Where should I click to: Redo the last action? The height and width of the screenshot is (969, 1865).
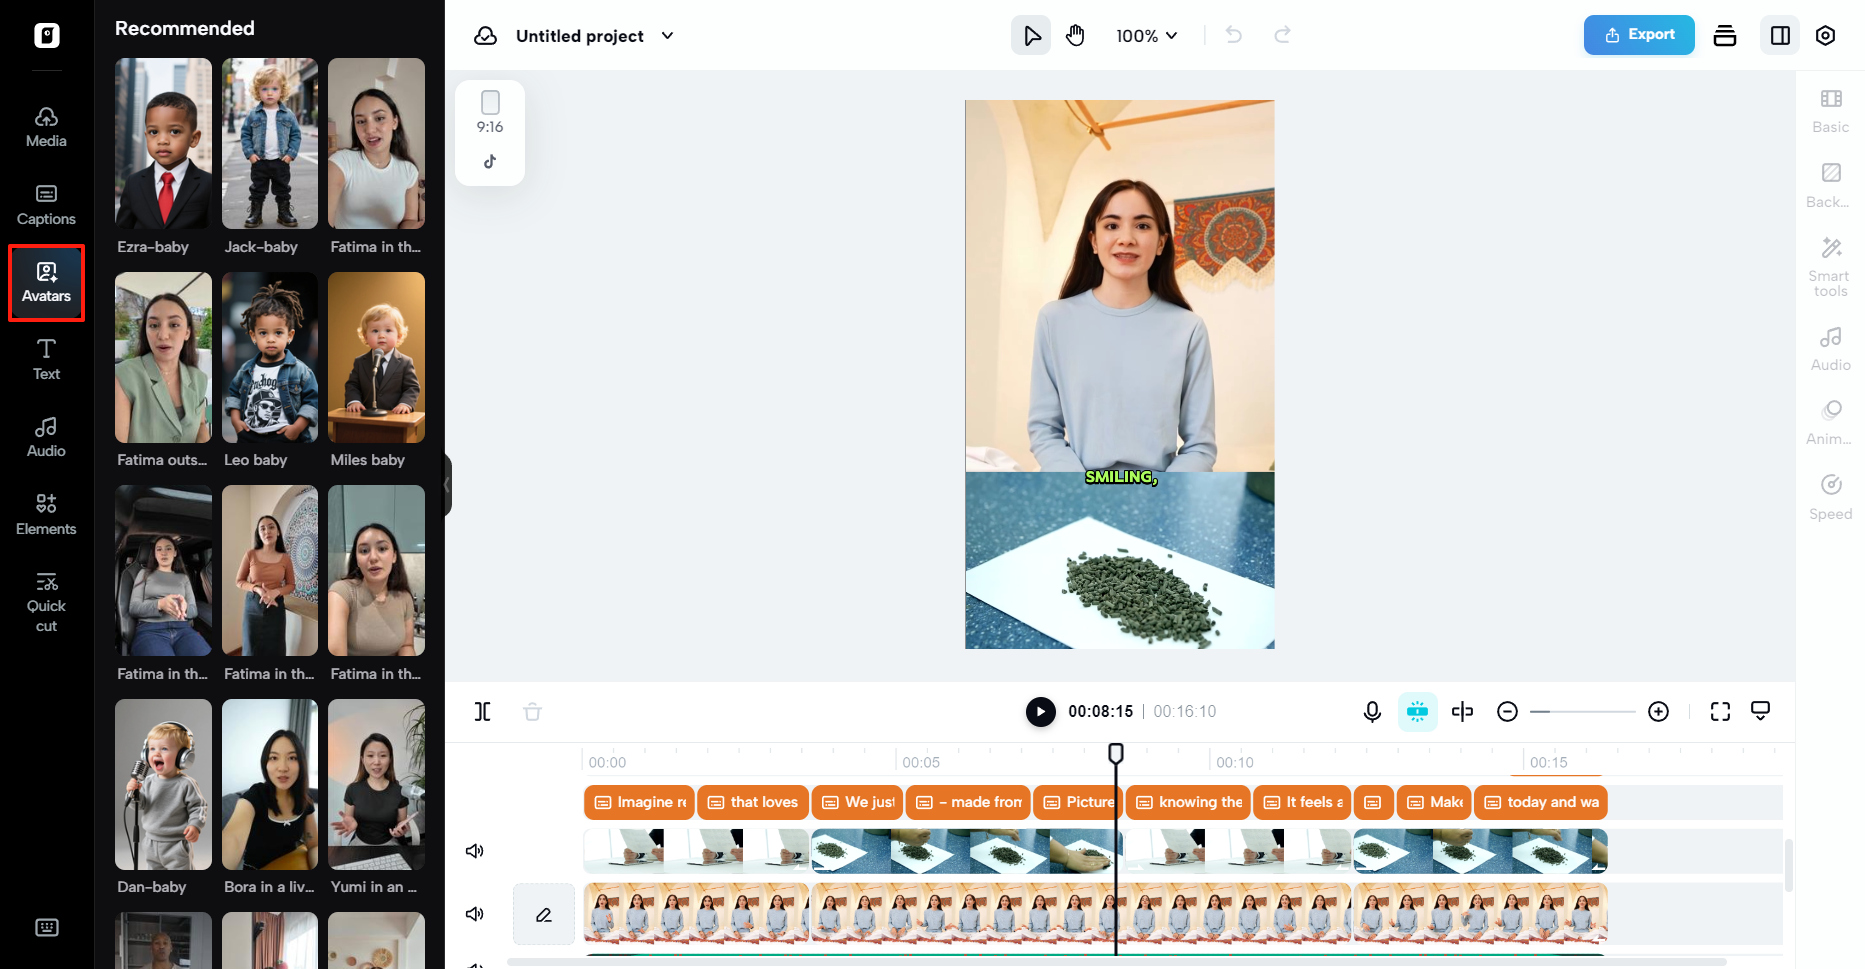[x=1282, y=36]
